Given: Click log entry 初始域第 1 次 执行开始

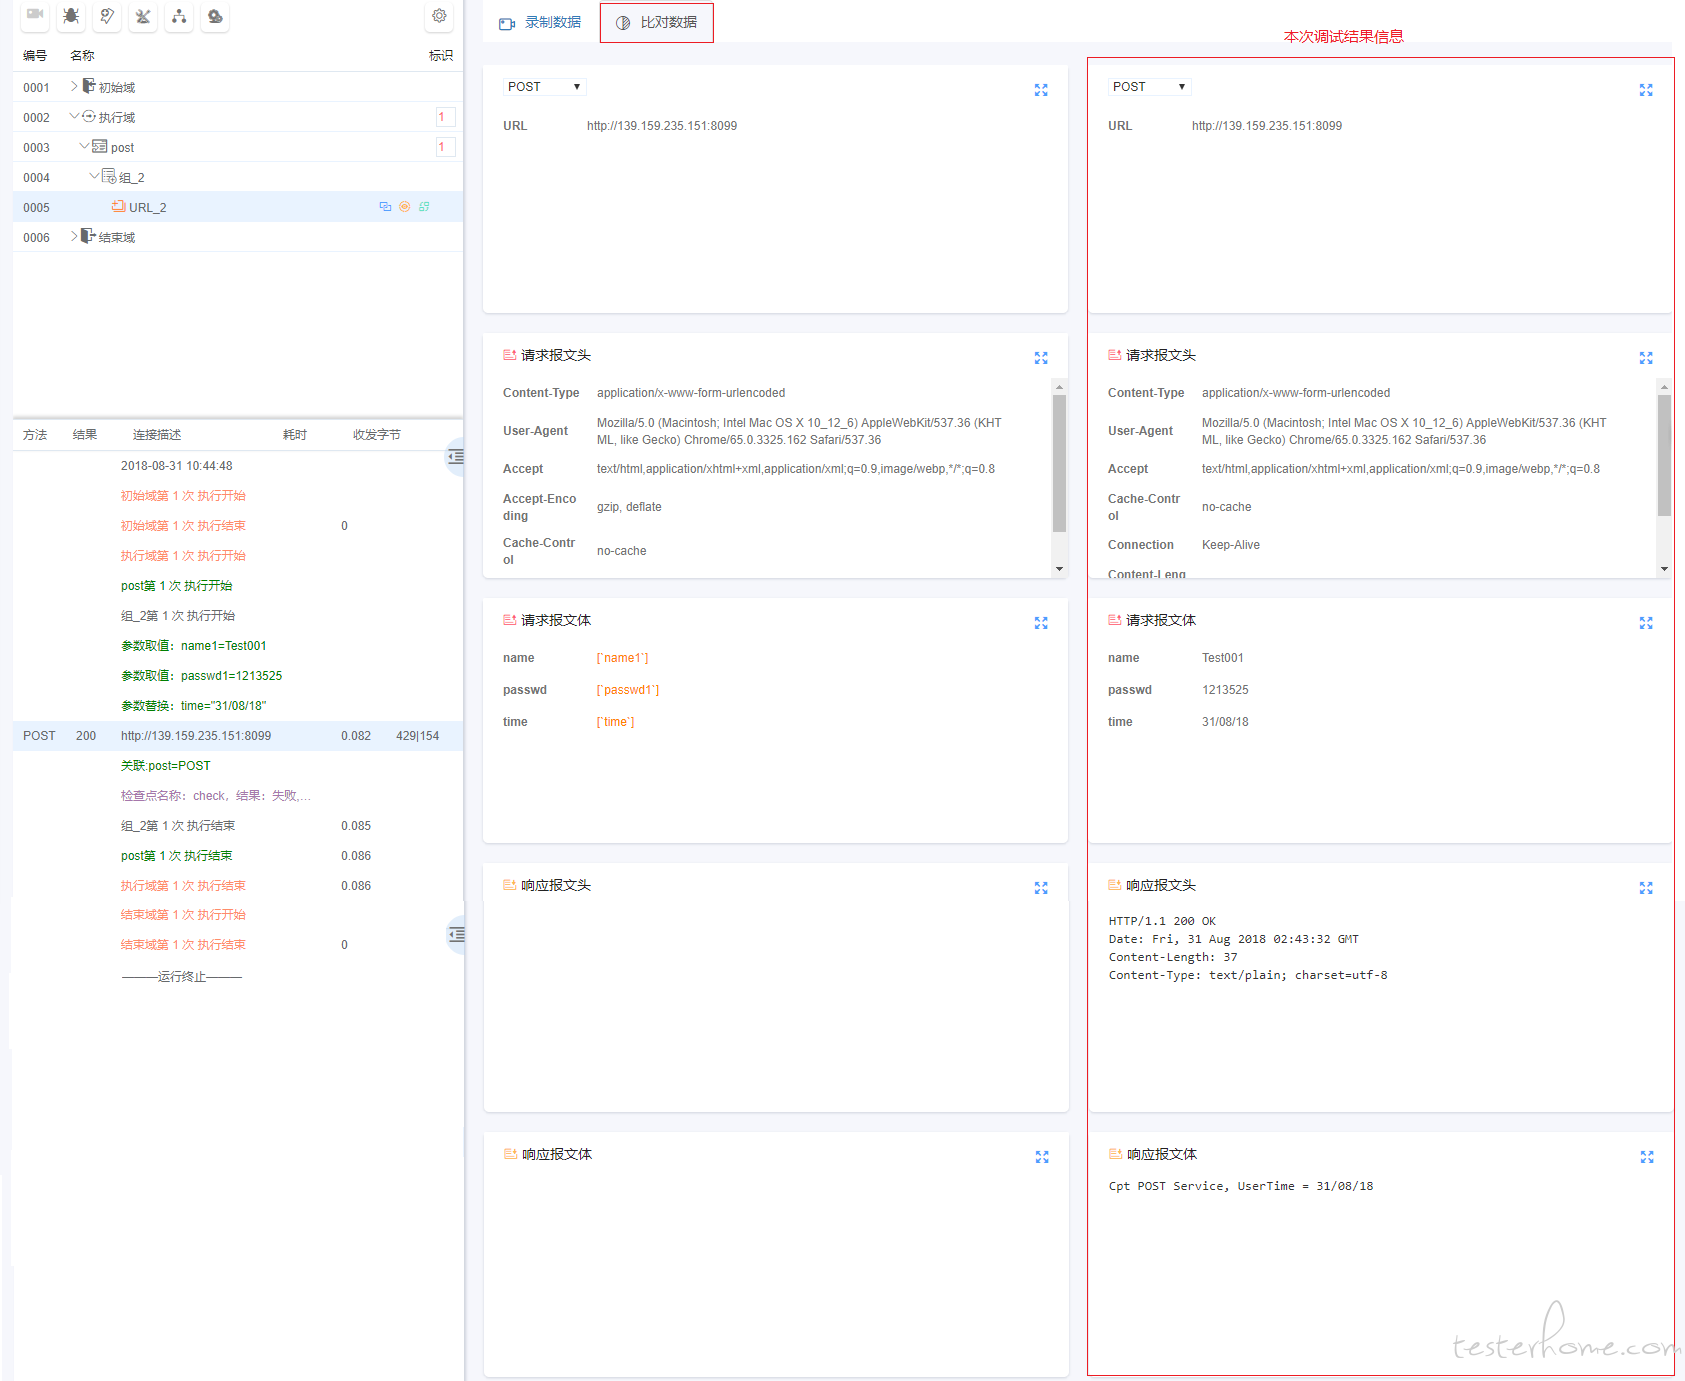Looking at the screenshot, I should 183,496.
